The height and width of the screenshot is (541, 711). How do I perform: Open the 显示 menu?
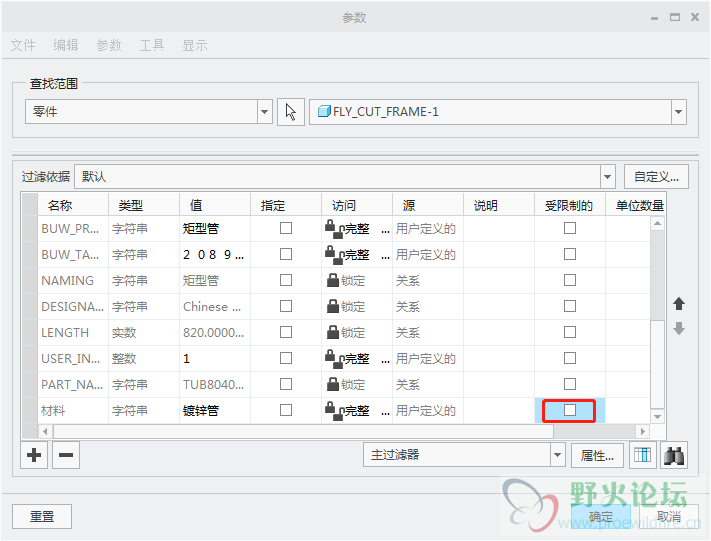click(x=195, y=45)
